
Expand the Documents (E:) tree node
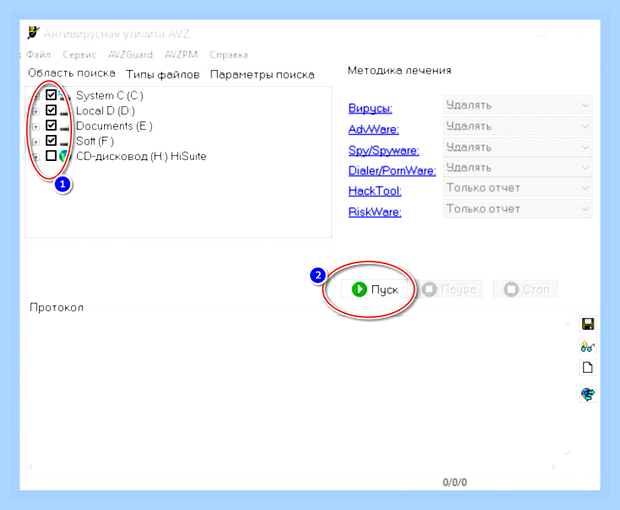(x=36, y=127)
